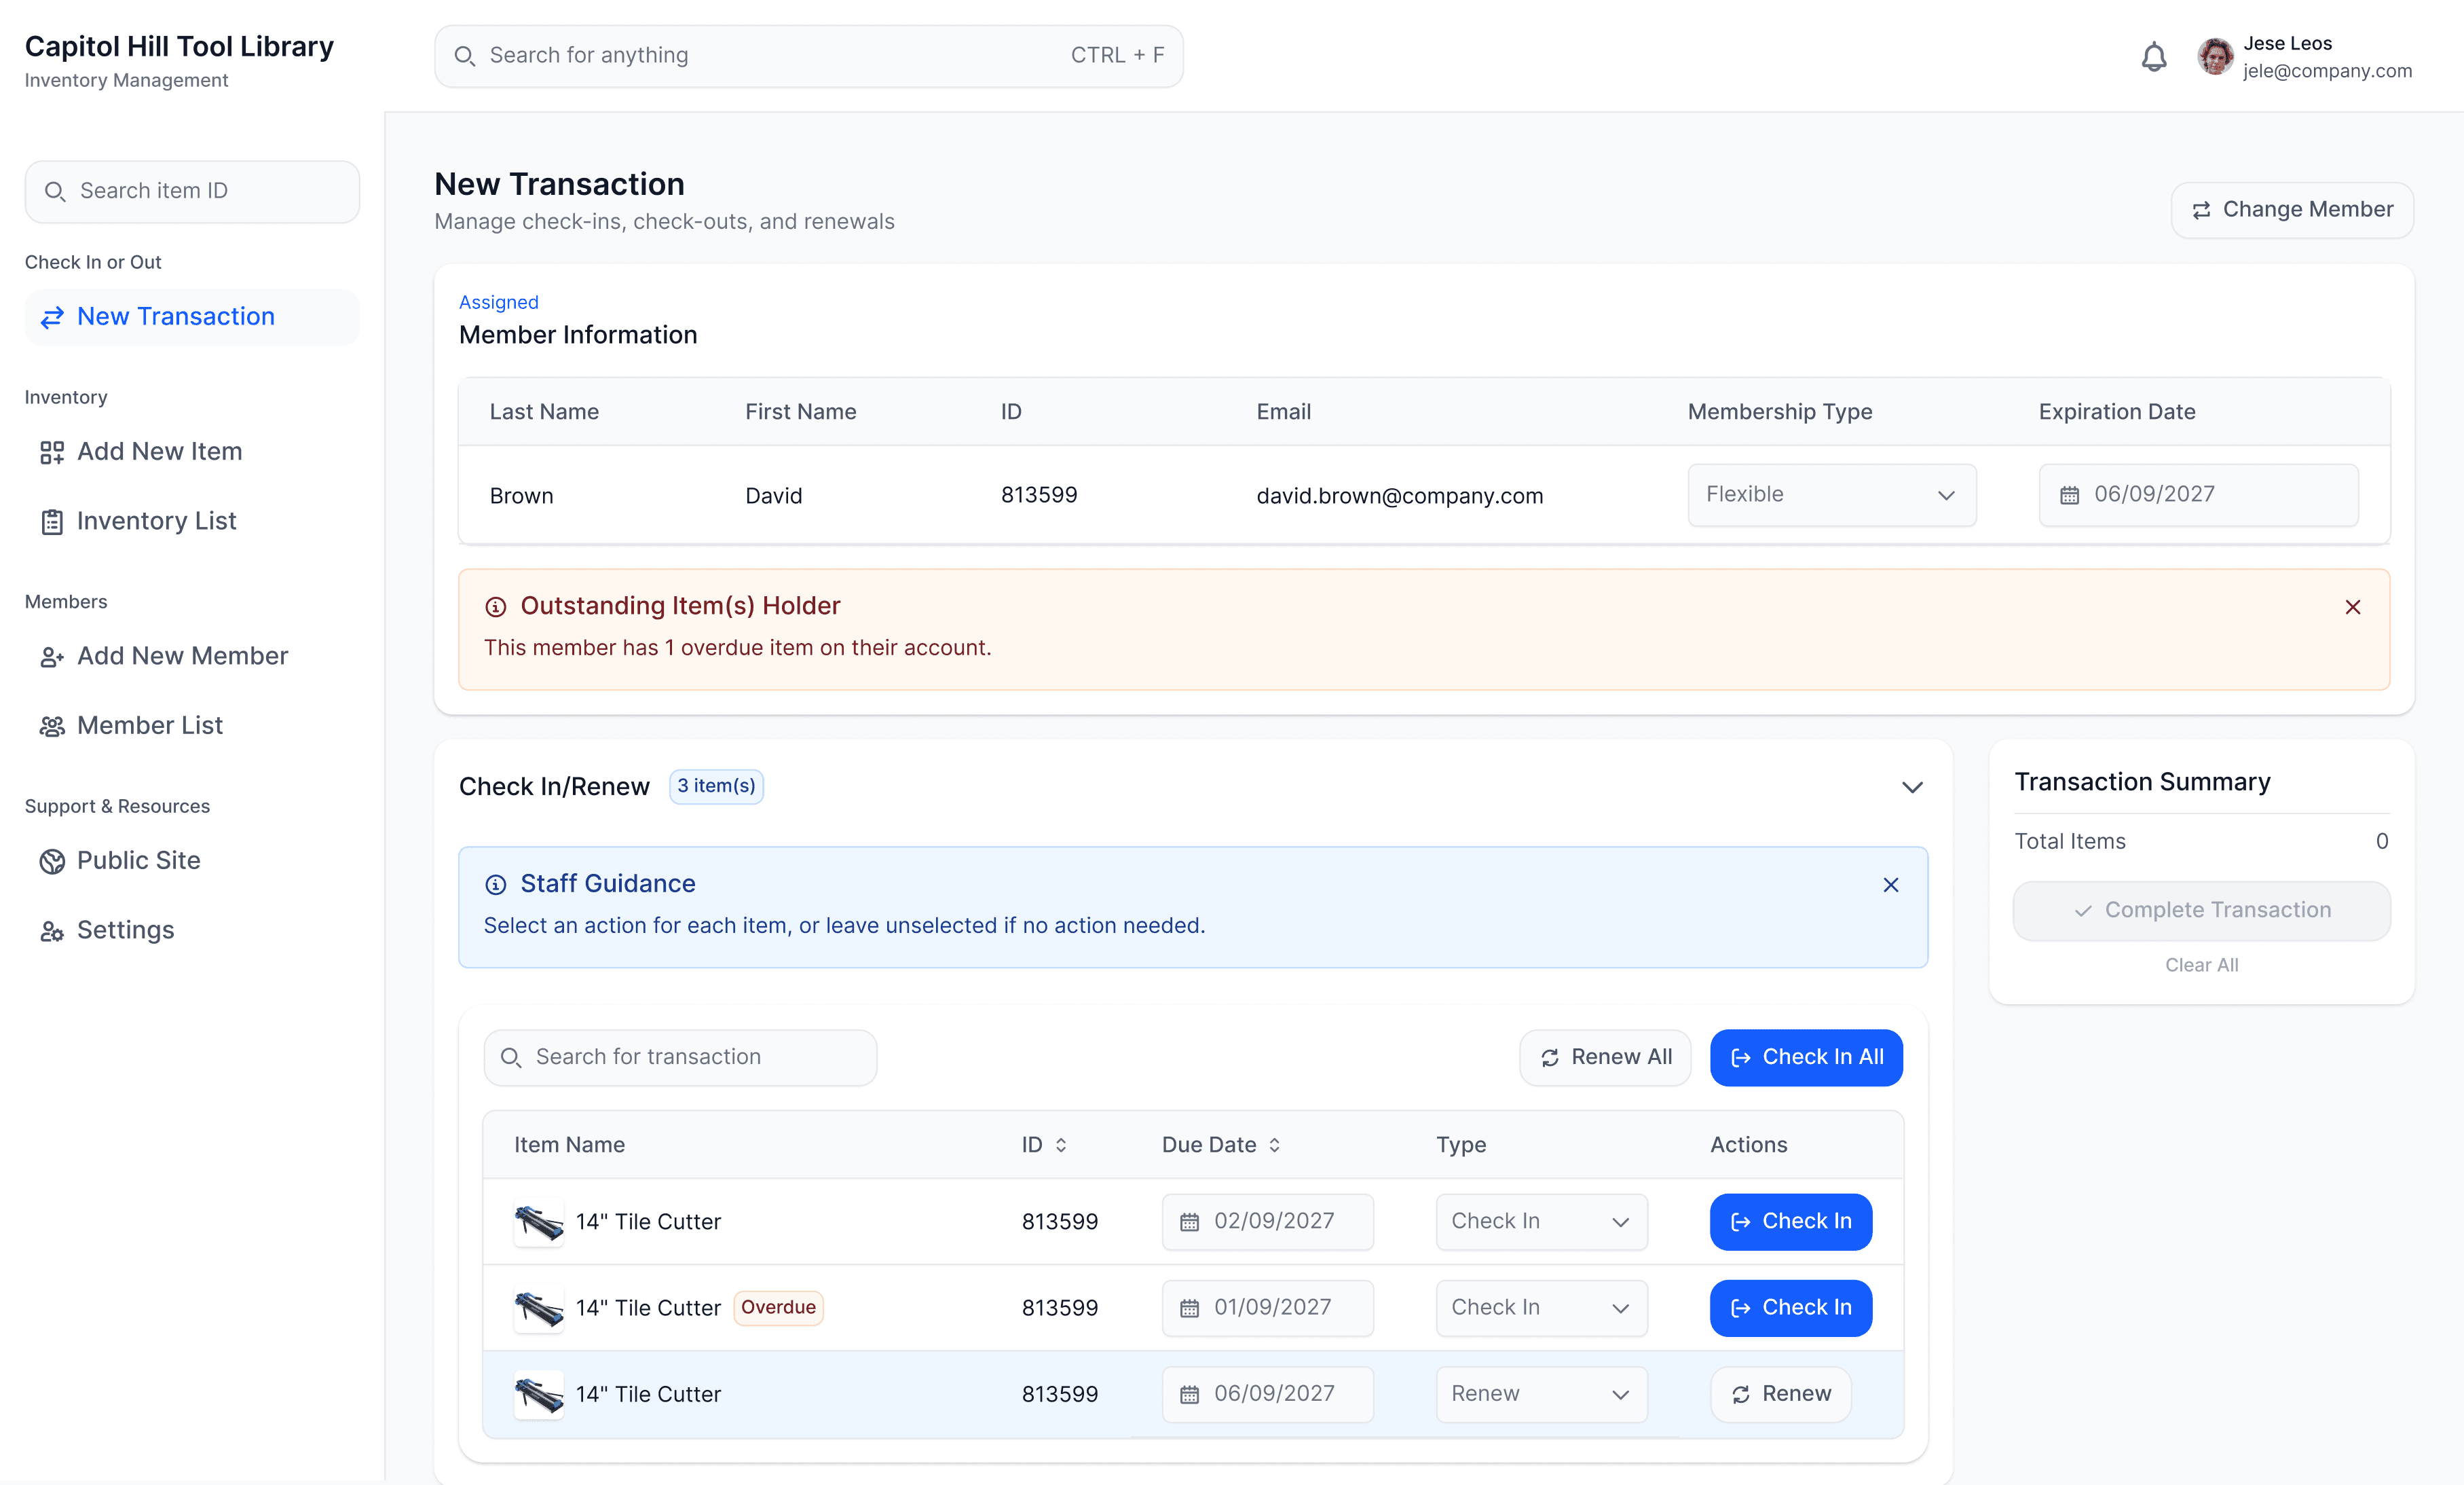Open Type dropdown for overdue Tile Cutter
This screenshot has width=2464, height=1485.
(x=1541, y=1307)
